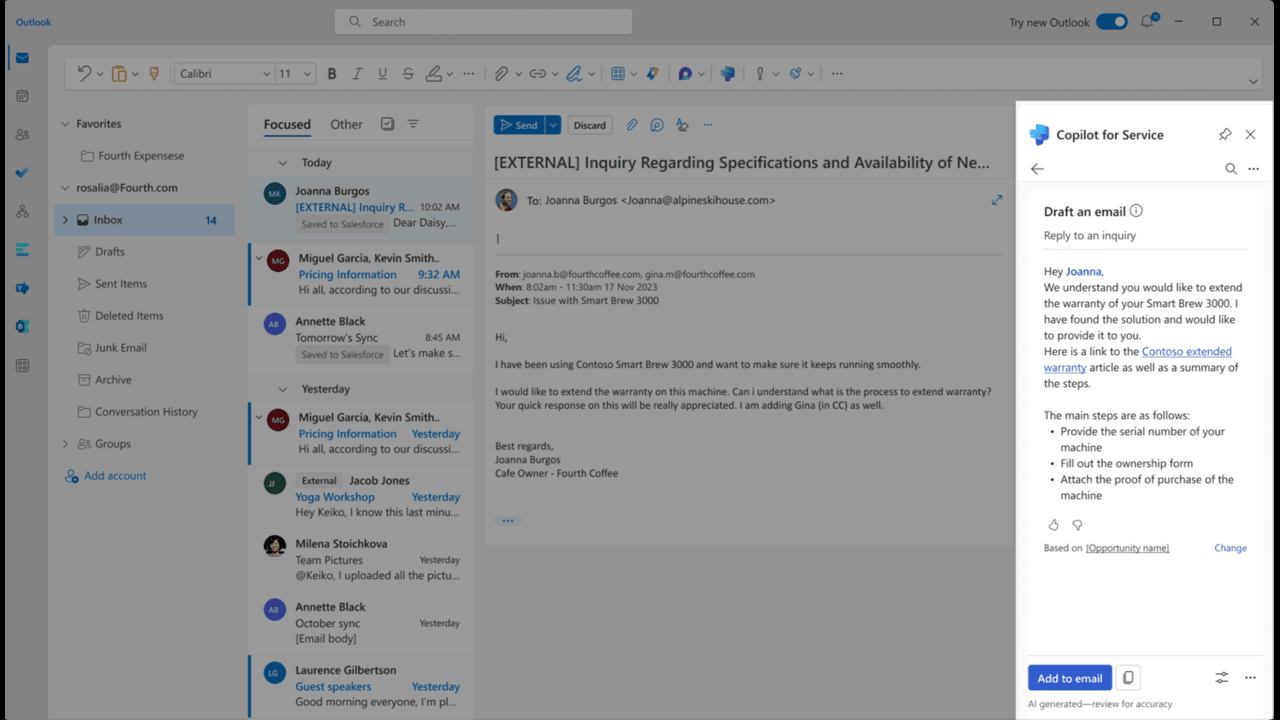Toggle underline formatting
Image resolution: width=1280 pixels, height=720 pixels.
[383, 73]
